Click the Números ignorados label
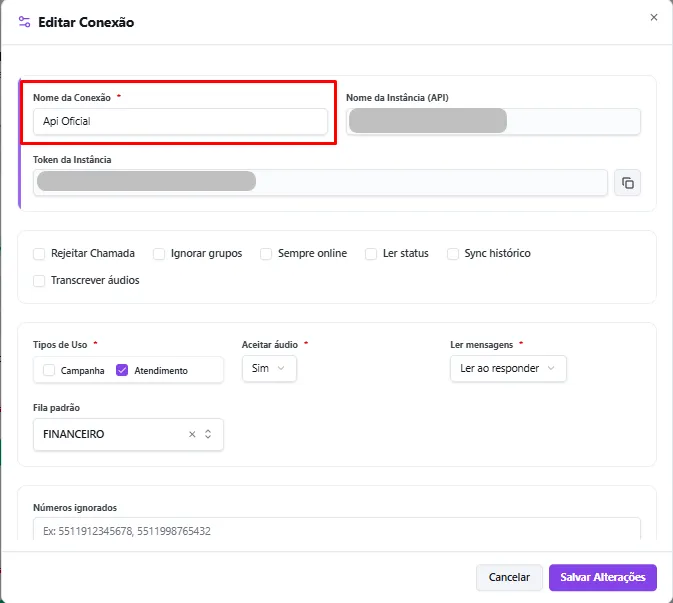 coord(75,508)
